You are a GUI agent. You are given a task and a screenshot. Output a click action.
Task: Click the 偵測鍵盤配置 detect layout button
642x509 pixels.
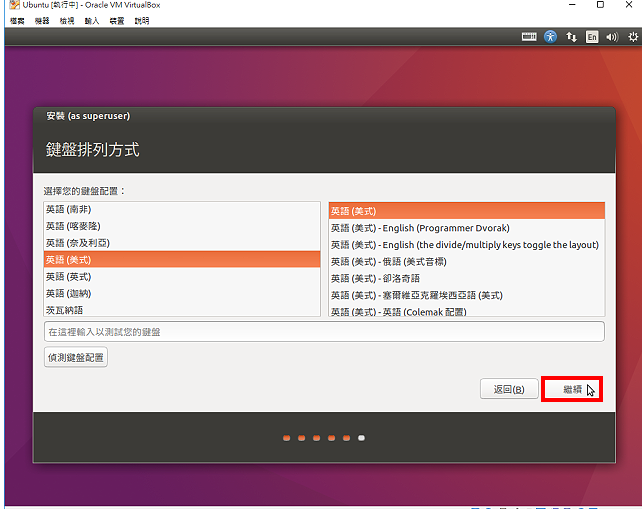coord(76,357)
